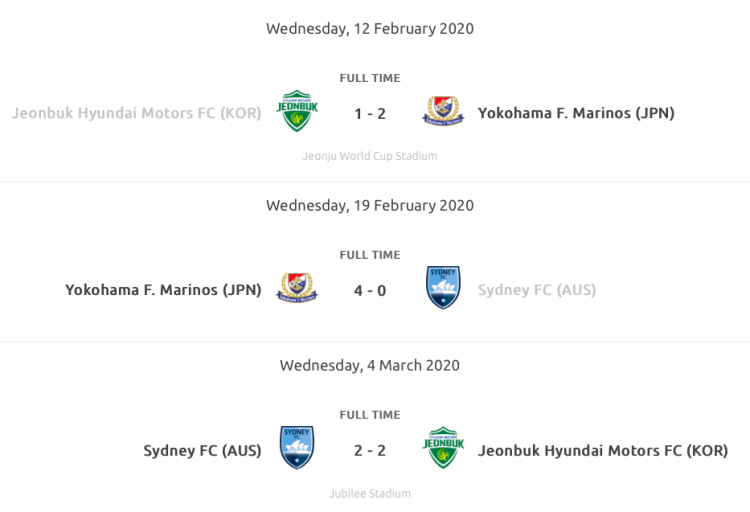The width and height of the screenshot is (750, 512).
Task: Click the Sydney FC crest in the 4 March match
Action: pyautogui.click(x=298, y=449)
